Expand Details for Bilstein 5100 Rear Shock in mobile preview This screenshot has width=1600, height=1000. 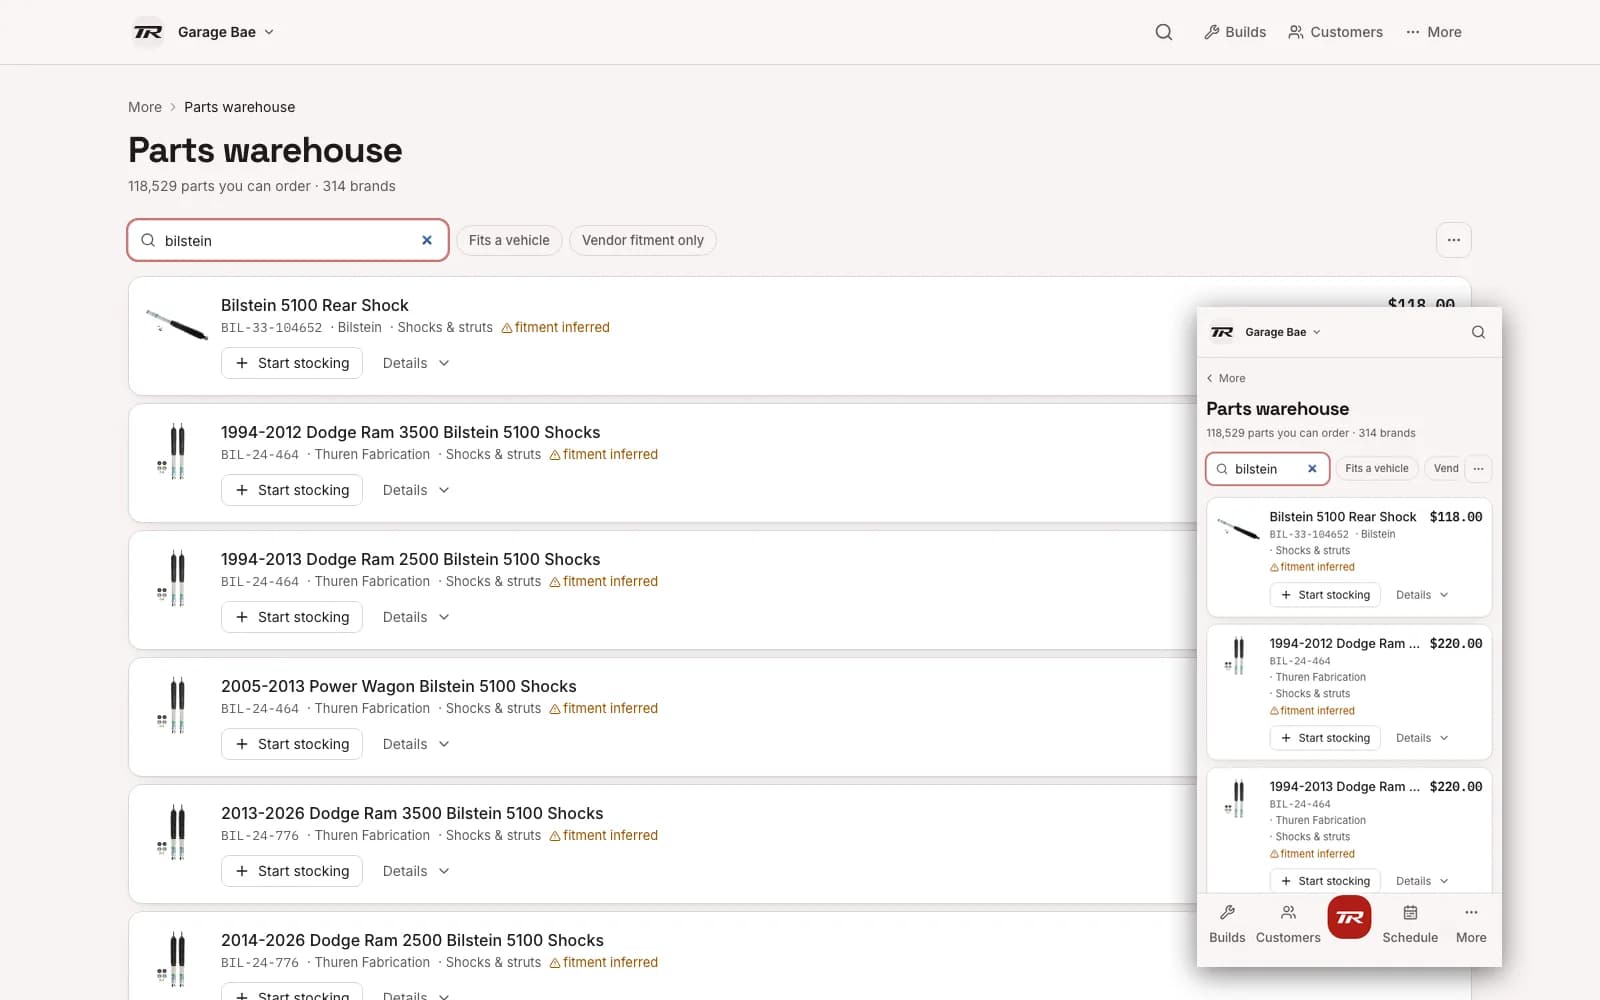point(1422,595)
